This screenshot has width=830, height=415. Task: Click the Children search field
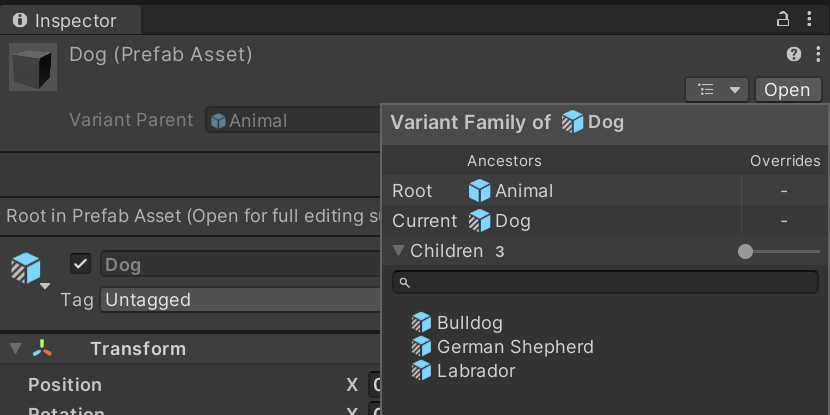coord(605,283)
